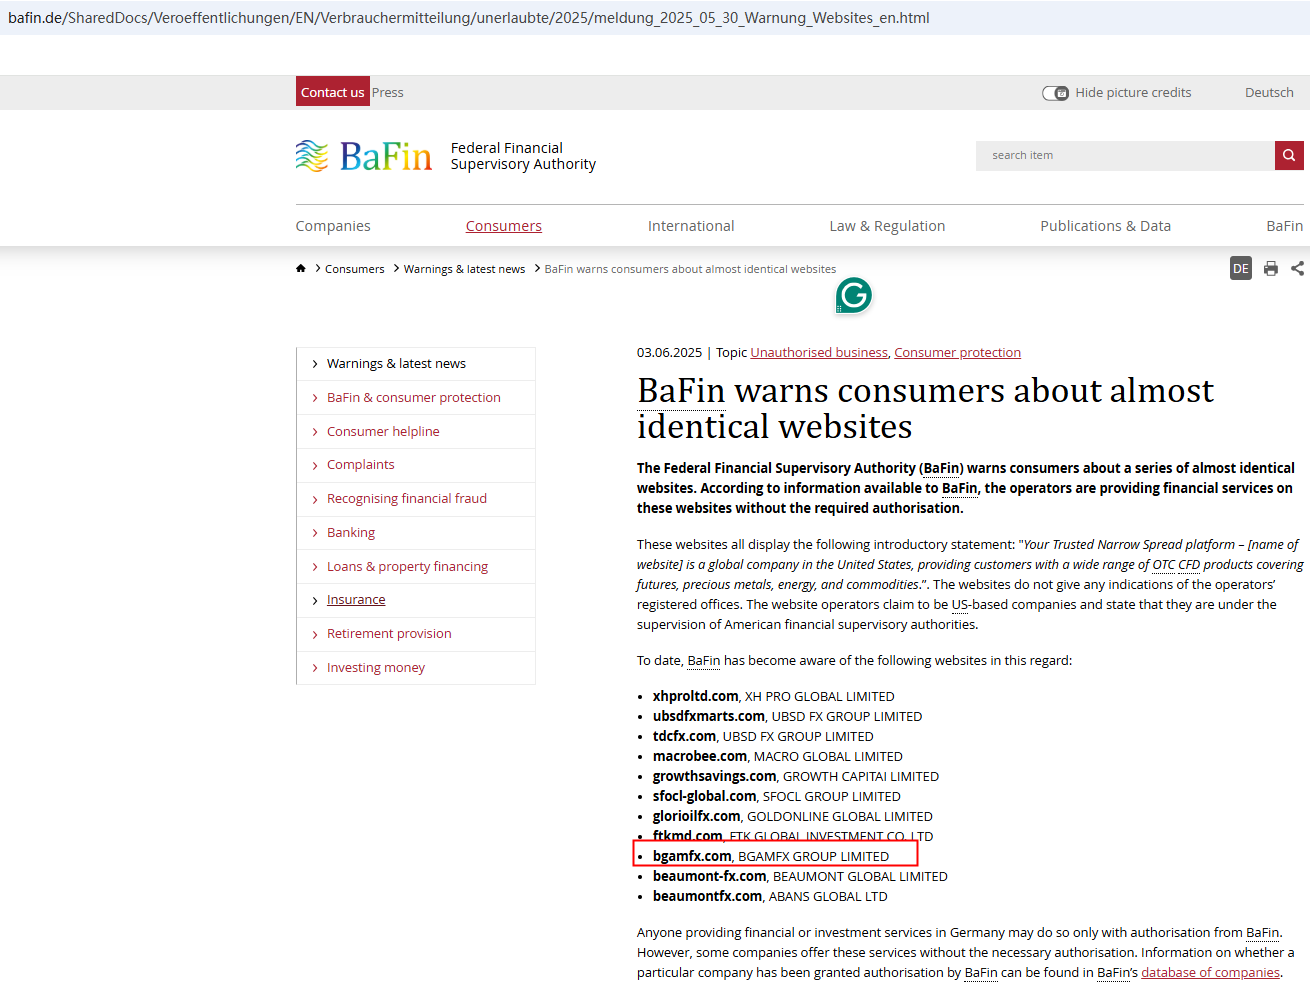Open the Press link
Image resolution: width=1310 pixels, height=986 pixels.
tap(388, 92)
